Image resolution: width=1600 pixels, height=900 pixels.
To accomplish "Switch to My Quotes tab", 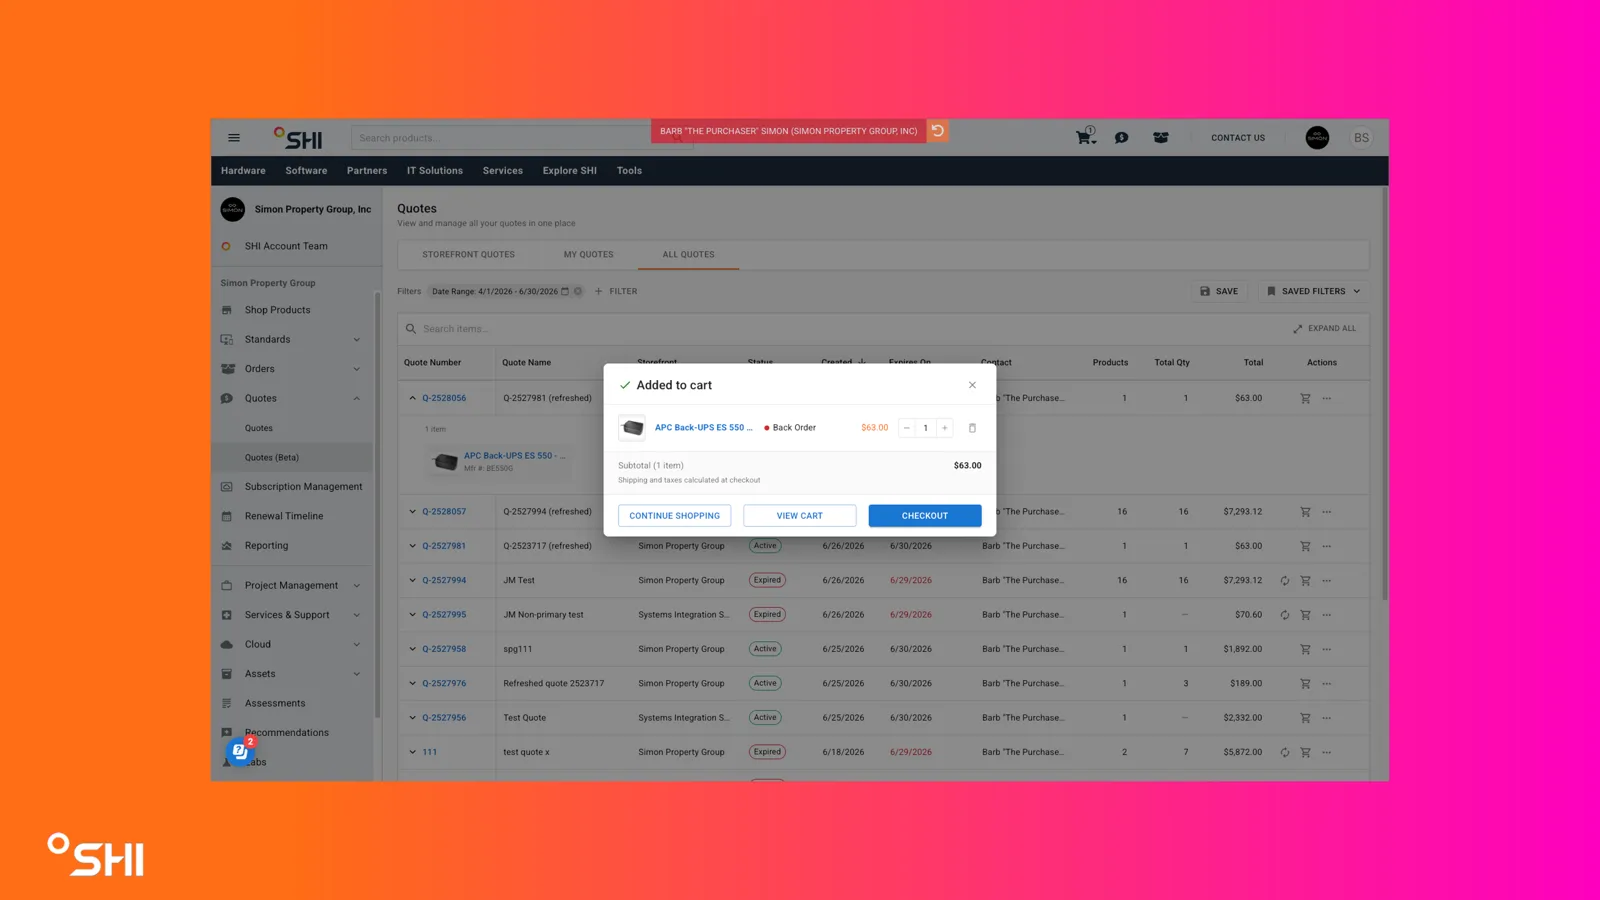I will pos(588,254).
